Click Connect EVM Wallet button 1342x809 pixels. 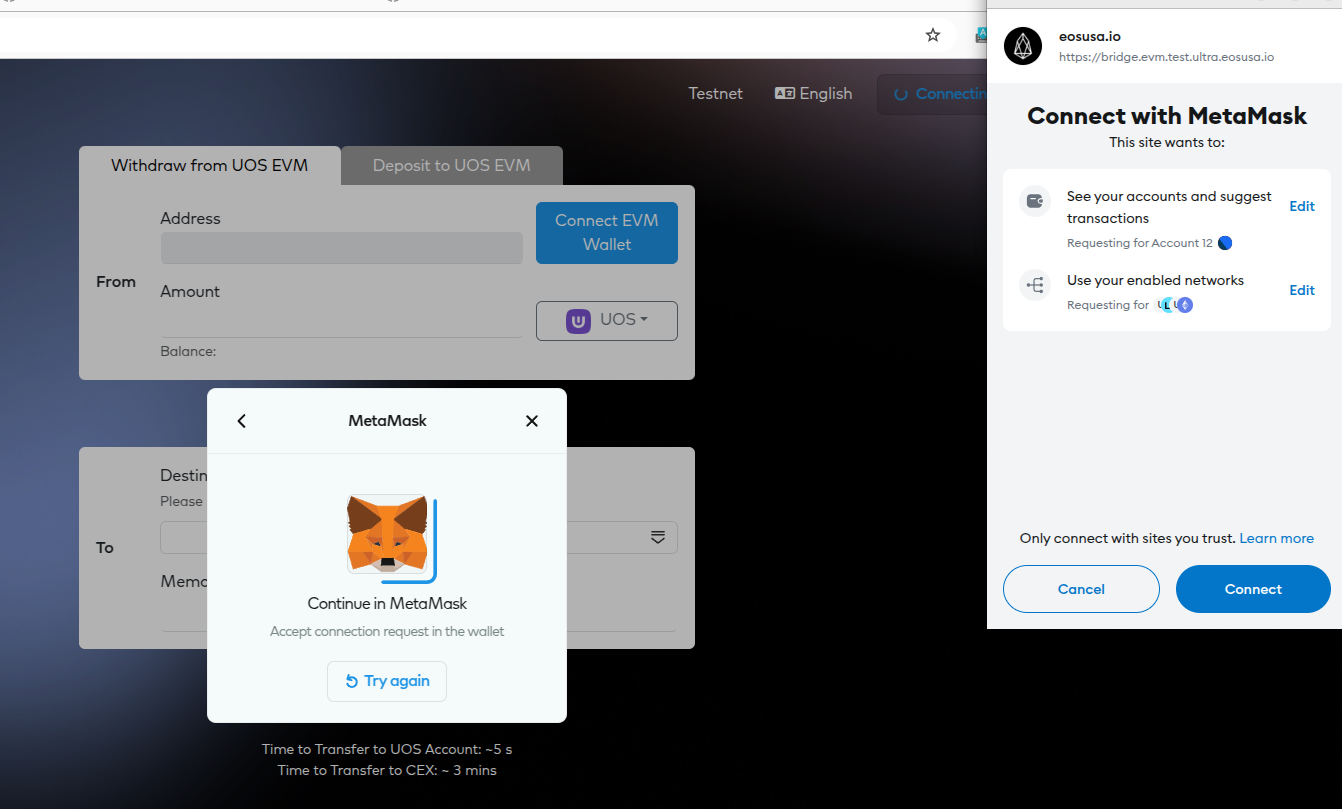pyautogui.click(x=607, y=233)
